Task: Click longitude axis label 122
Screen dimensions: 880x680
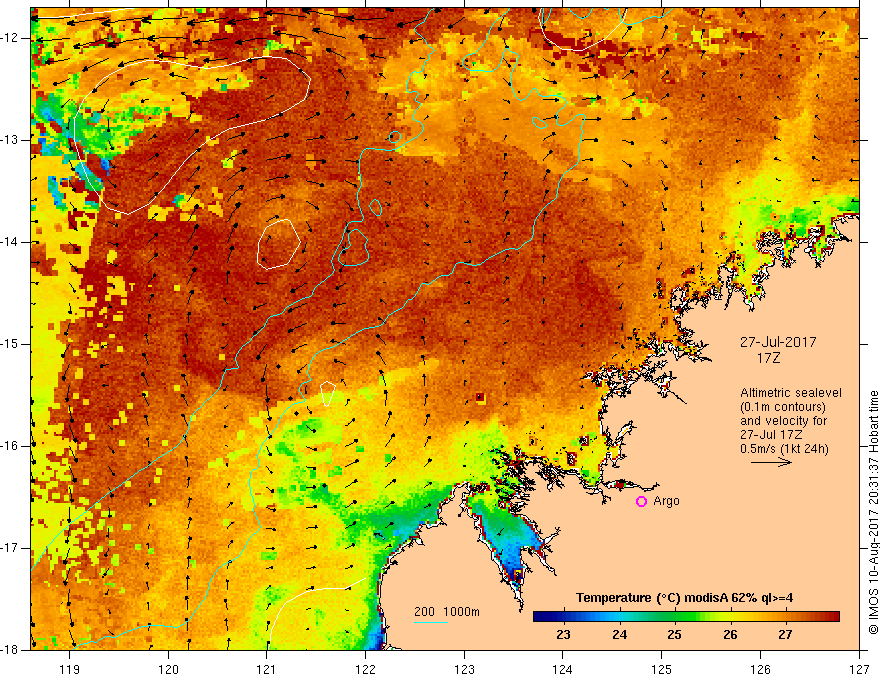Action: click(365, 669)
